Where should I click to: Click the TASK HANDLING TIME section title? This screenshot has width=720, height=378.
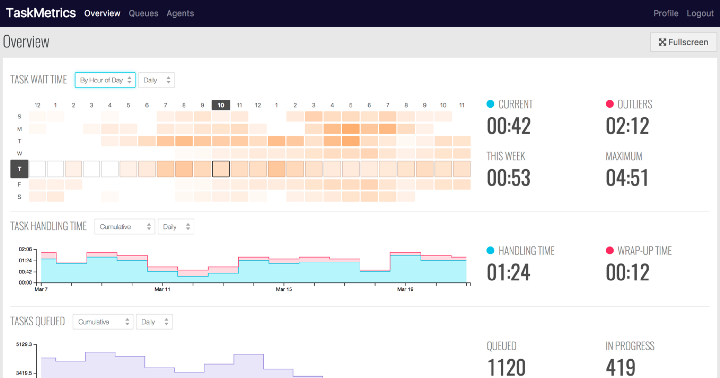coord(48,226)
